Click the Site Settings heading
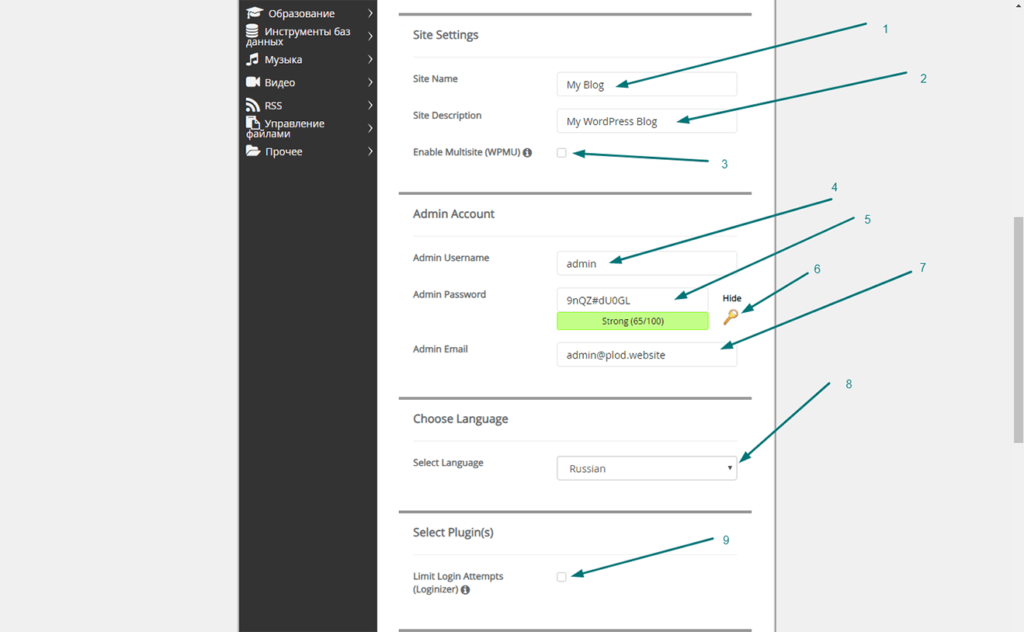This screenshot has width=1024, height=632. pyautogui.click(x=445, y=35)
